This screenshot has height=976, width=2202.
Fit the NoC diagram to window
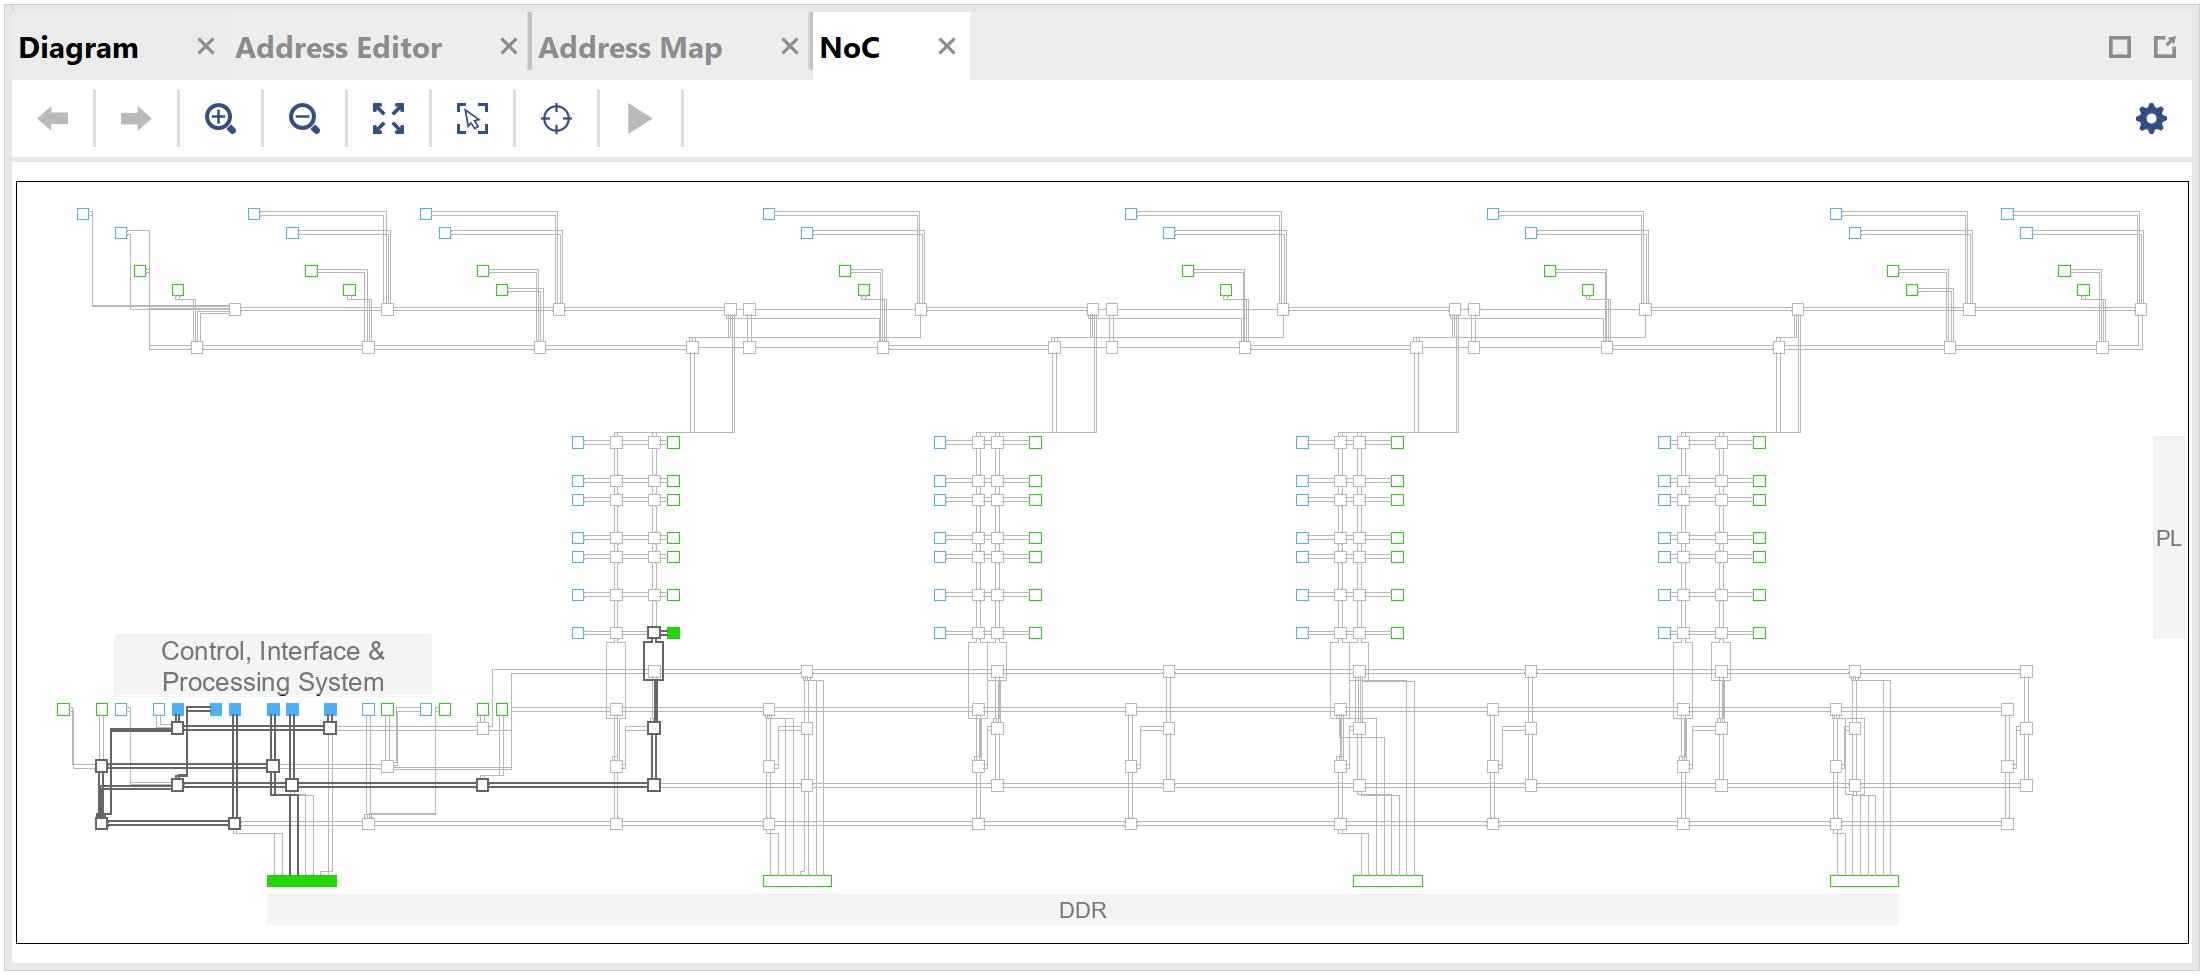pos(388,119)
